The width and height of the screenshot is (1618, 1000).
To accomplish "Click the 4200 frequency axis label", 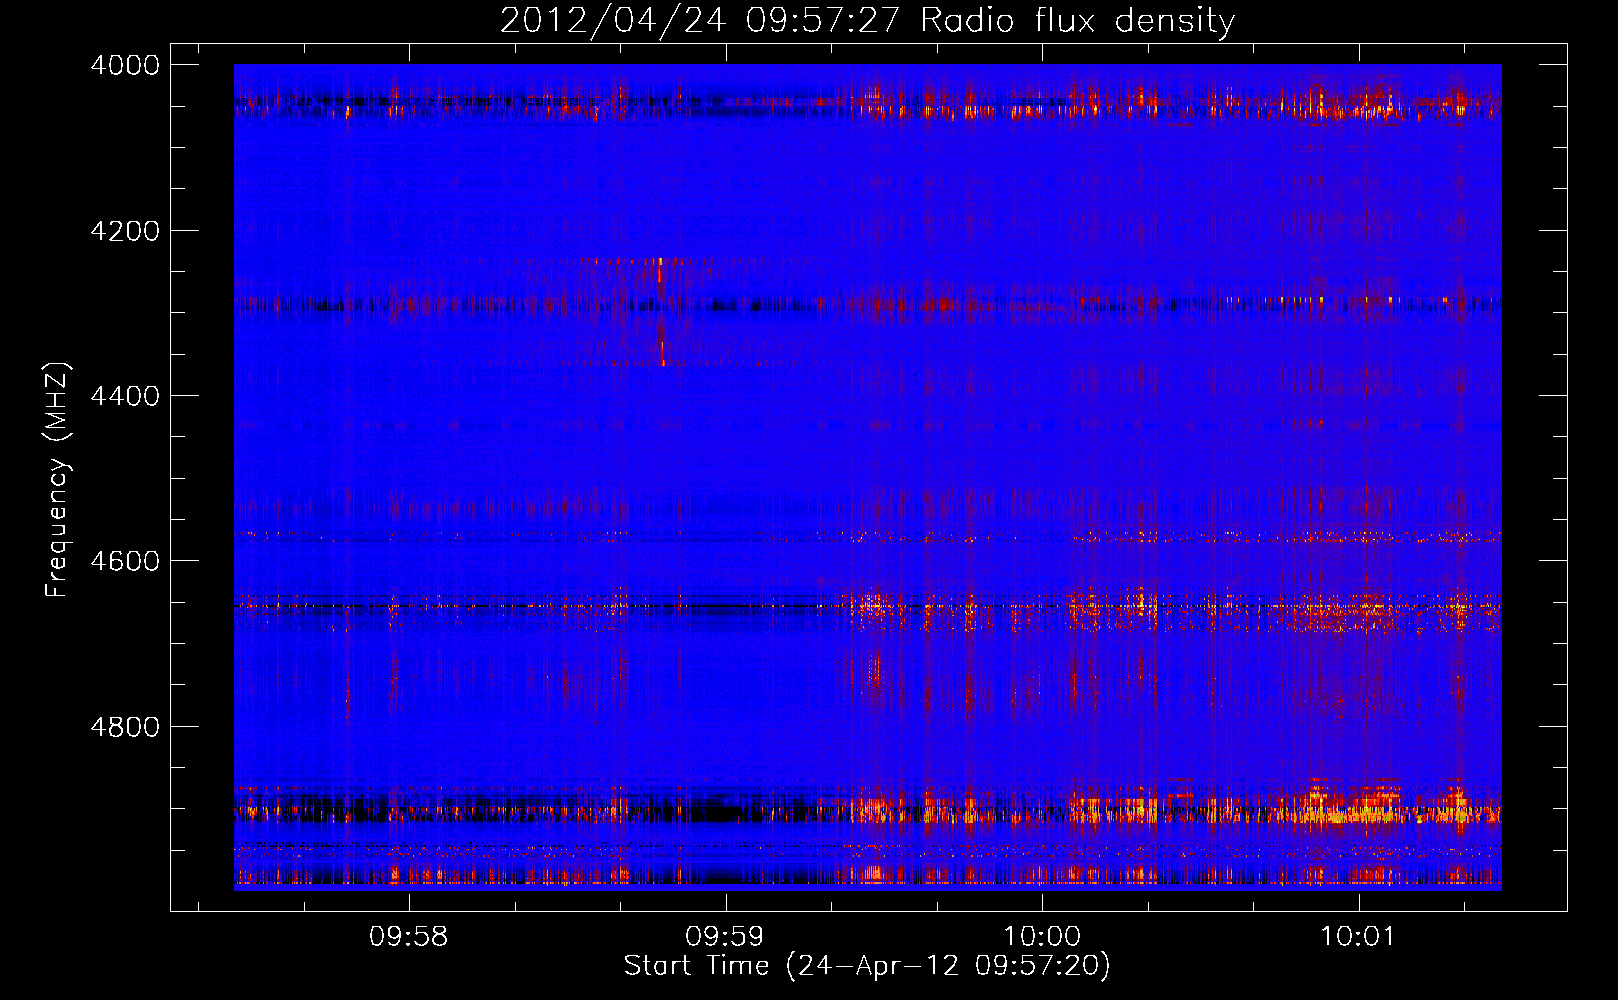I will click(125, 231).
